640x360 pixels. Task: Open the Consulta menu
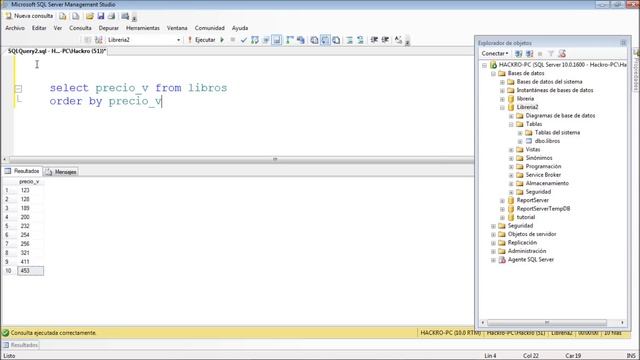click(80, 28)
